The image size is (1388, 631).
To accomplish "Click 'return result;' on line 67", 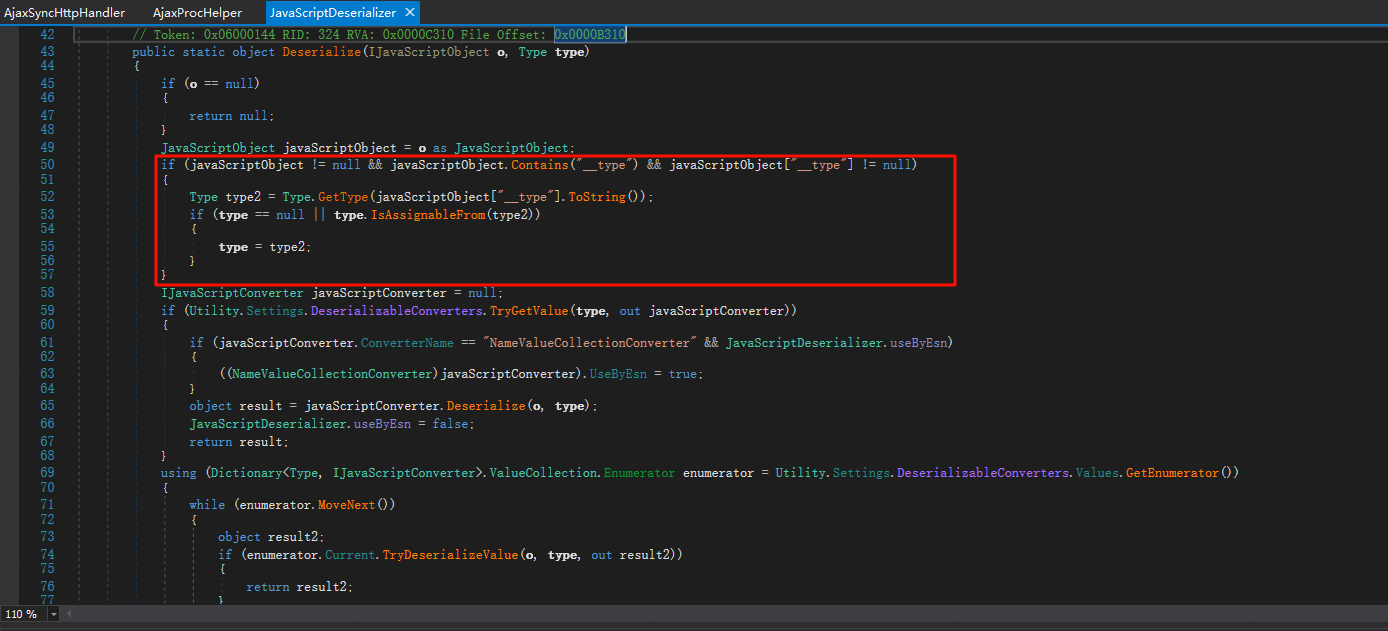I will [239, 441].
